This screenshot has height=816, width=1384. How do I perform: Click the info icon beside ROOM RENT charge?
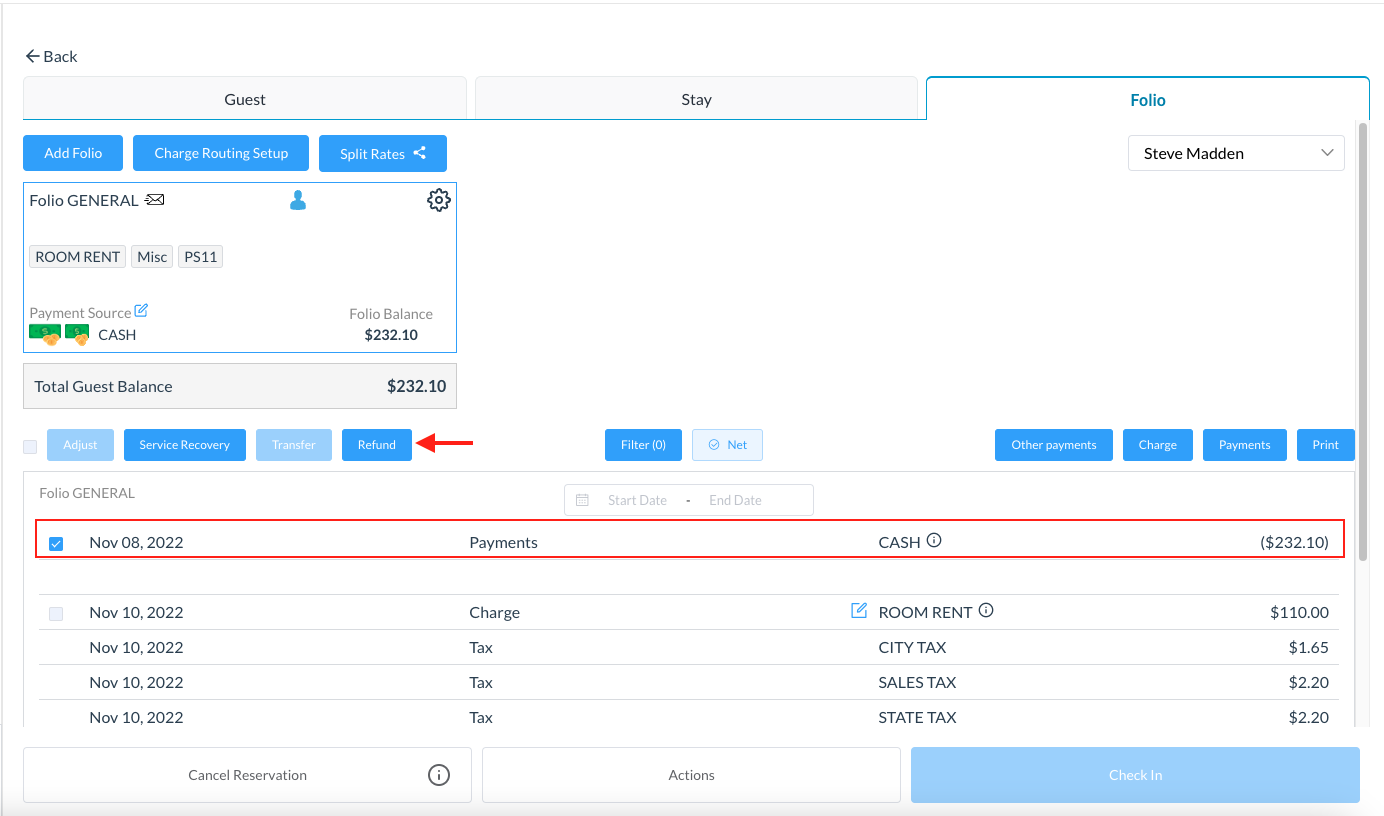[986, 611]
